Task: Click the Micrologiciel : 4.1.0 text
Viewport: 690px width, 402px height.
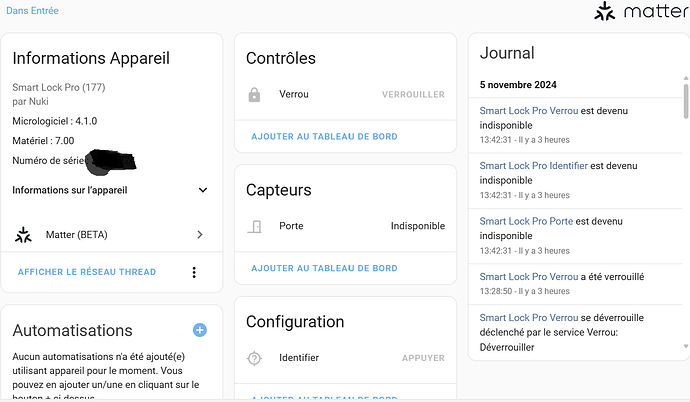Action: pos(55,121)
